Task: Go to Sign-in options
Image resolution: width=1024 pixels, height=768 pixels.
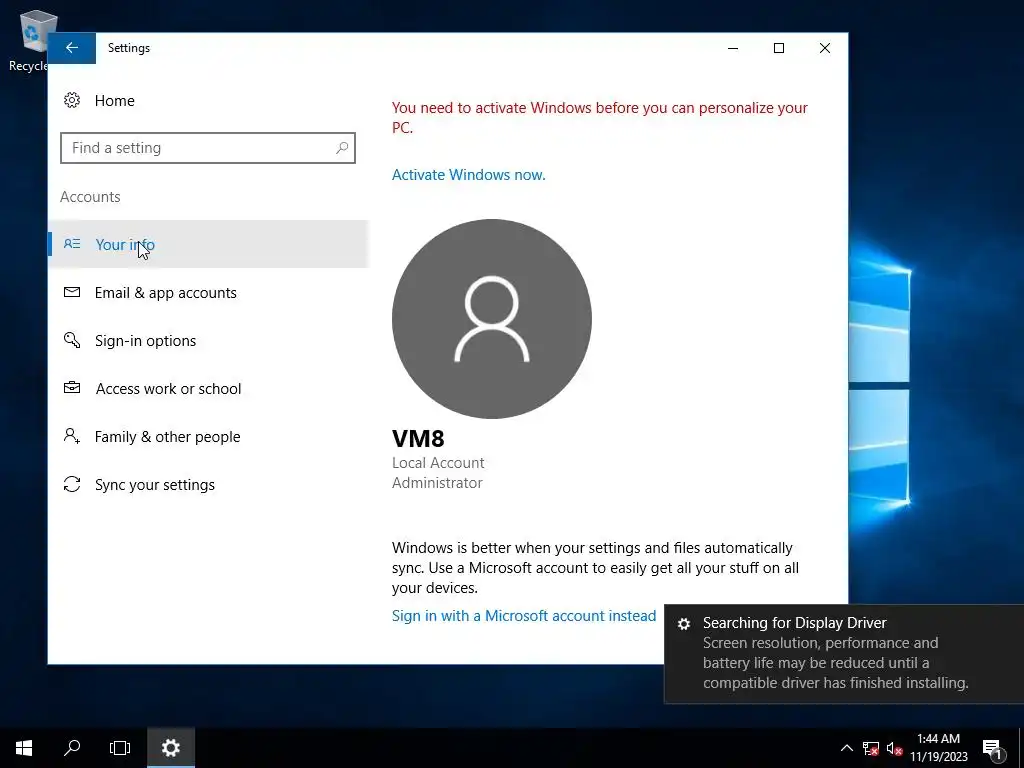Action: pyautogui.click(x=209, y=340)
